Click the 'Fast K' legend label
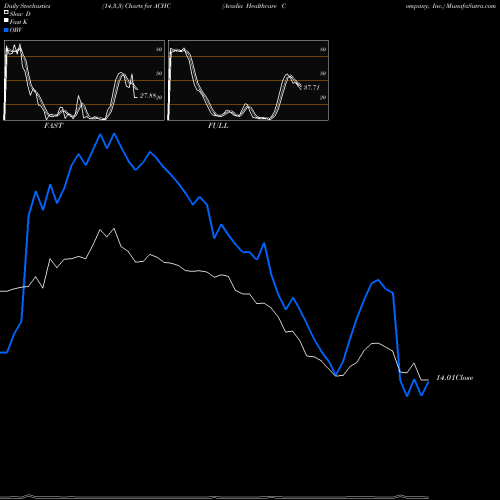Image resolution: width=500 pixels, height=500 pixels. pyautogui.click(x=19, y=22)
